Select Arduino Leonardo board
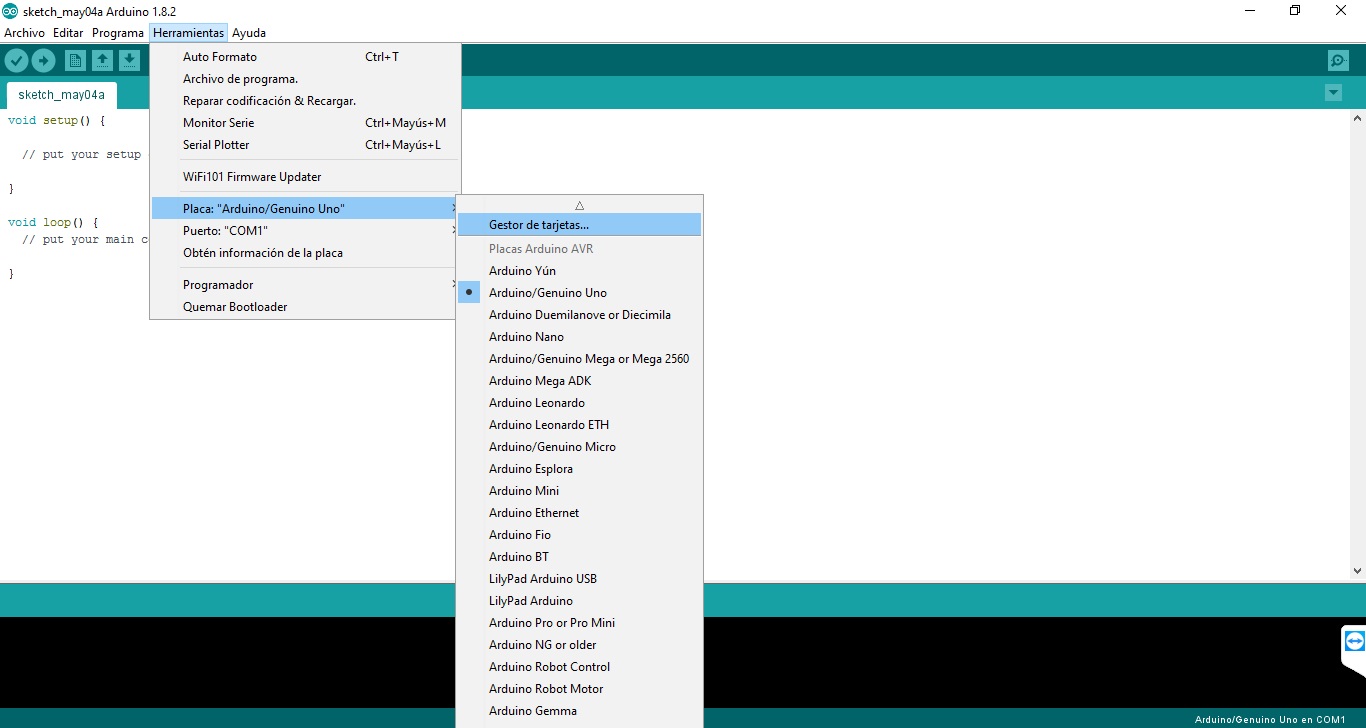 (580, 403)
